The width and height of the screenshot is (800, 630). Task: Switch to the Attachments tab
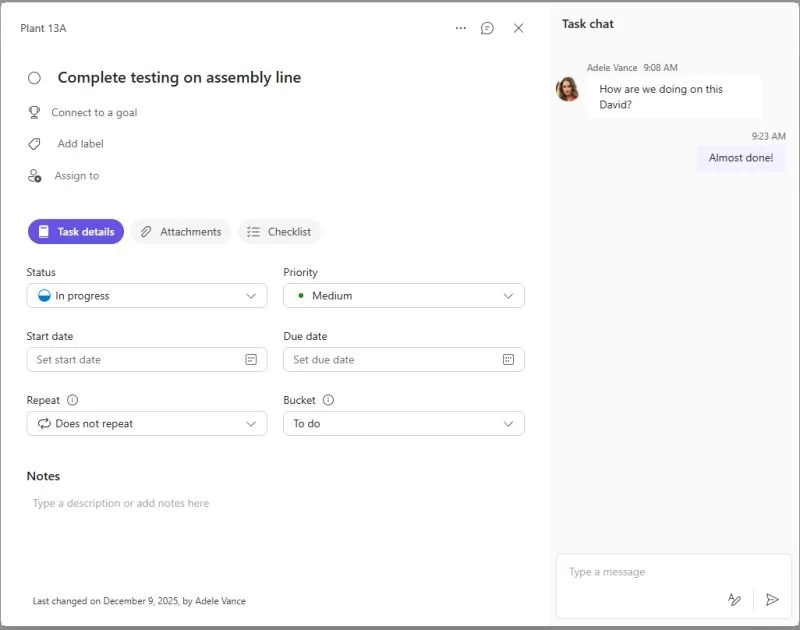180,231
